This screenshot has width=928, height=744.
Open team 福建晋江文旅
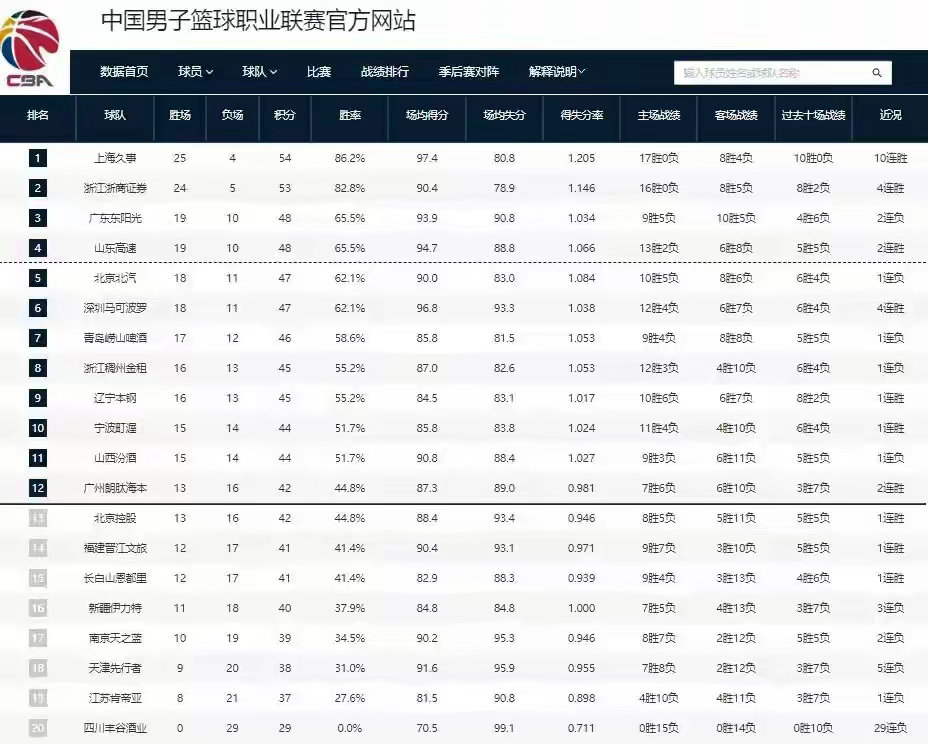tap(115, 548)
